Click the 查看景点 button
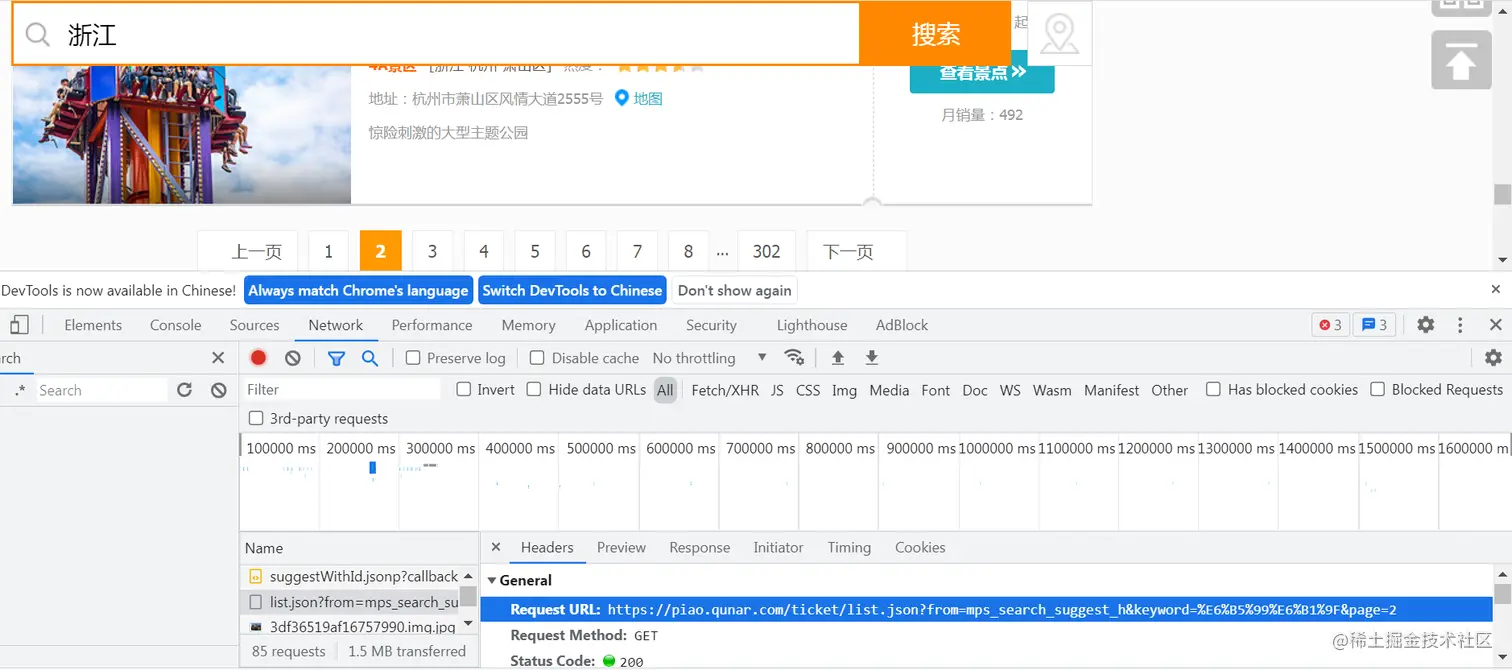The image size is (1512, 670). click(982, 72)
